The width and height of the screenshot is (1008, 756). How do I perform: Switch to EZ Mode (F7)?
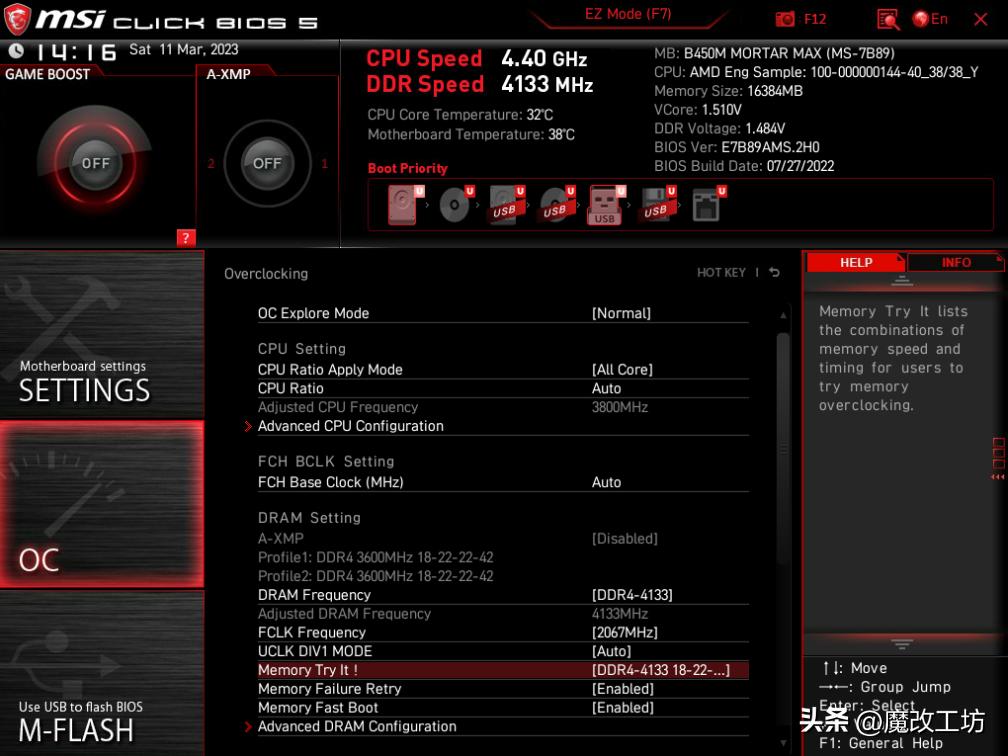click(x=627, y=13)
